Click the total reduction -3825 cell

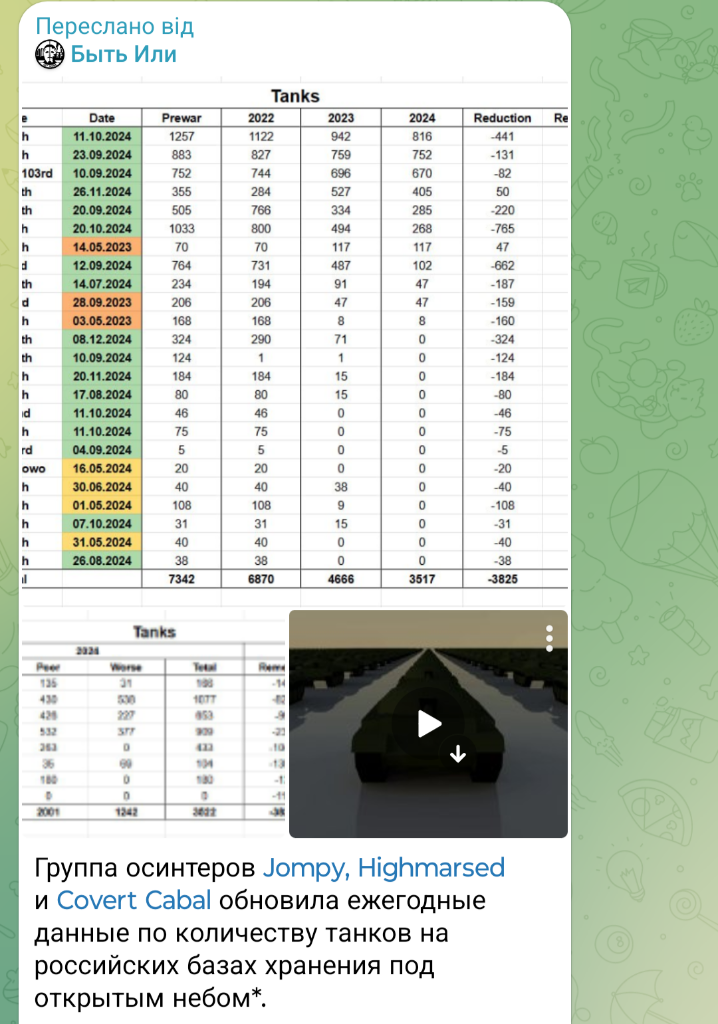pyautogui.click(x=502, y=579)
